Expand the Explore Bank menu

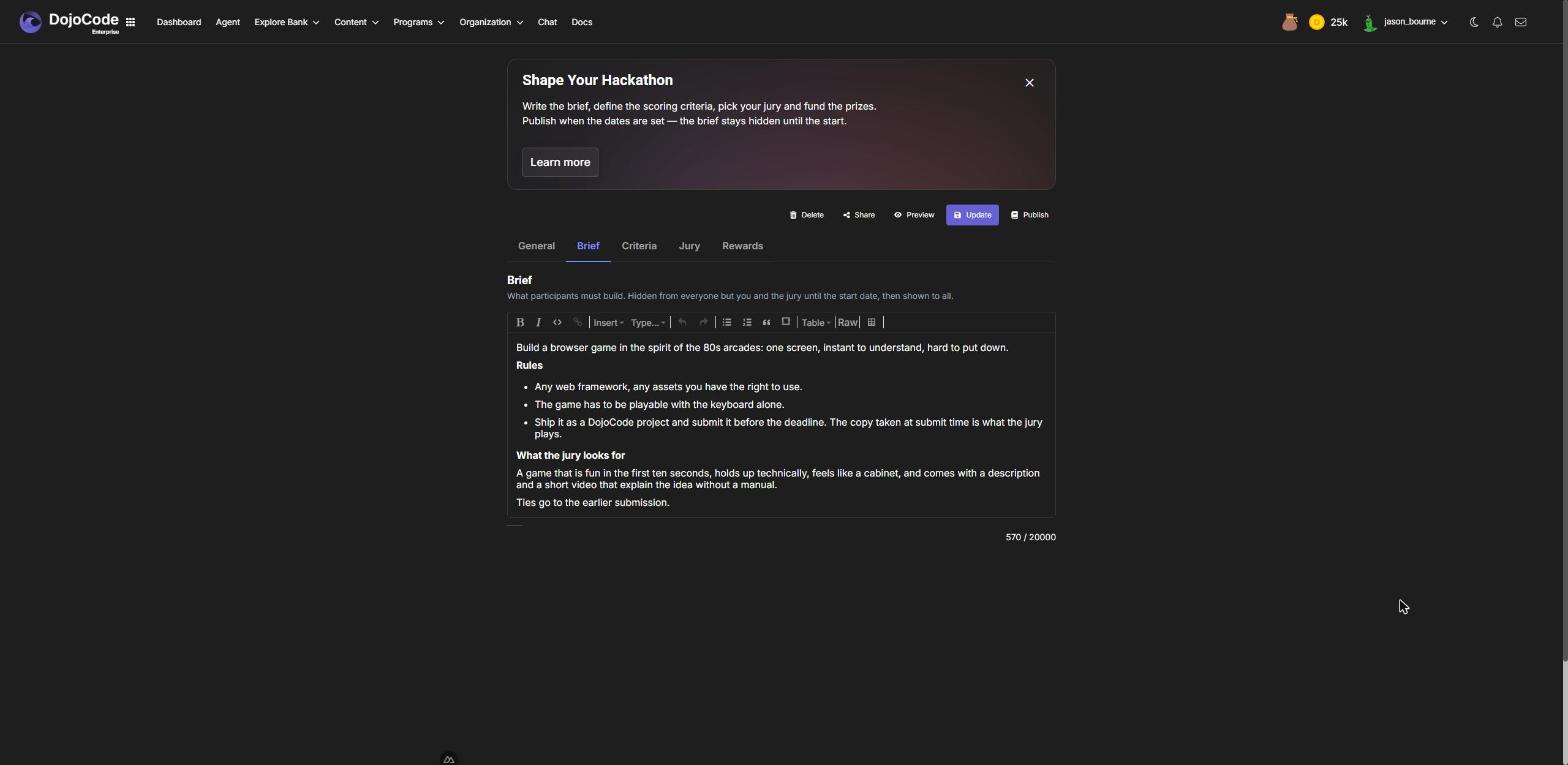coord(286,22)
